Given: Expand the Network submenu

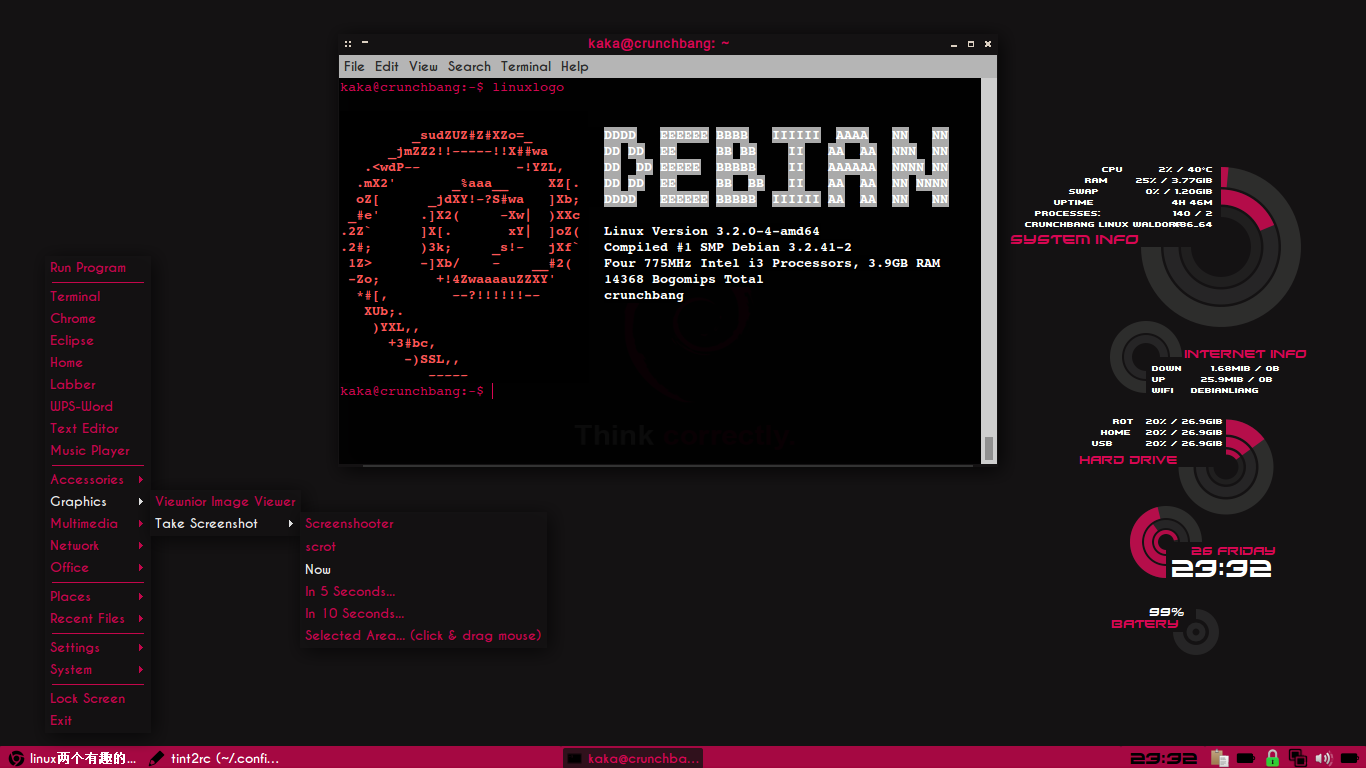Looking at the screenshot, I should pos(97,545).
